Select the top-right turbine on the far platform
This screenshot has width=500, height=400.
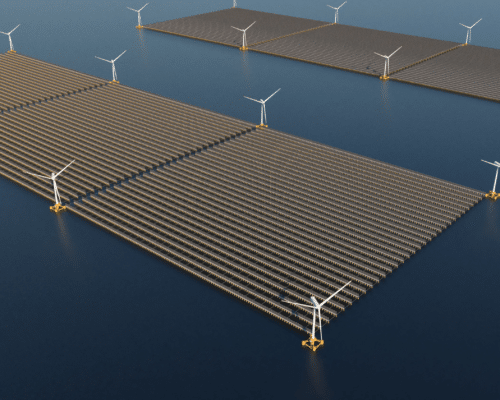[x=469, y=32]
